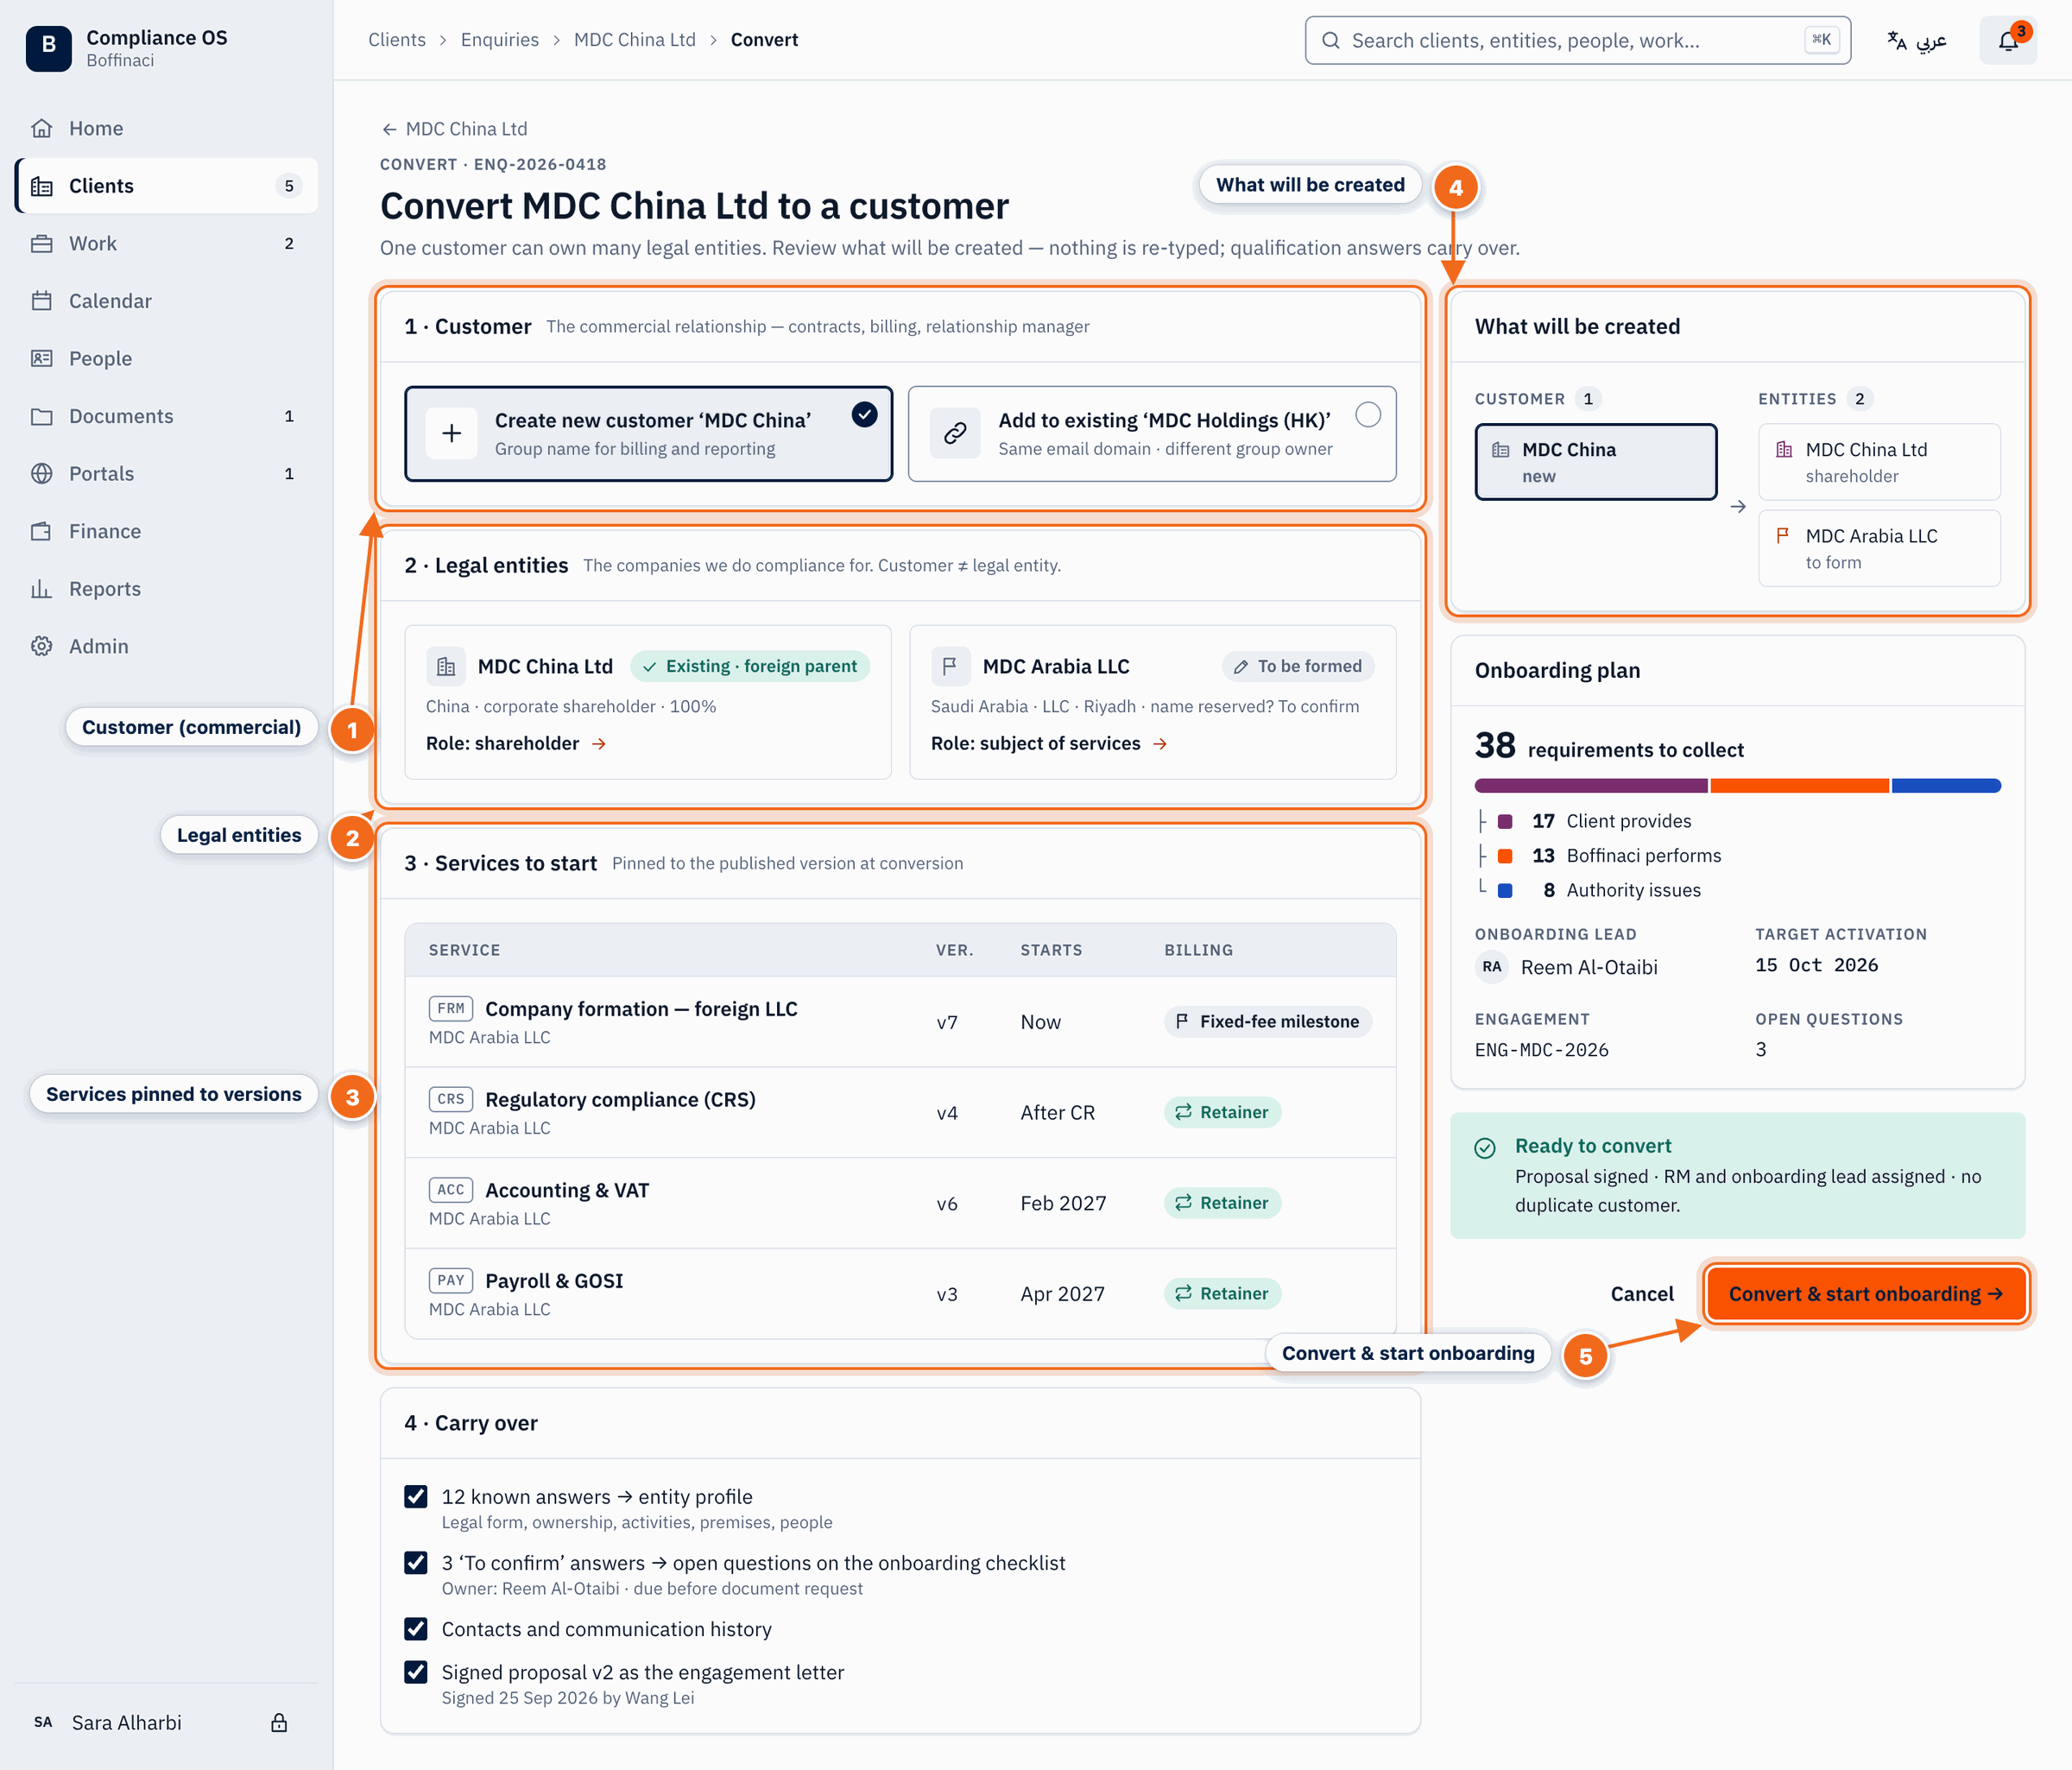The height and width of the screenshot is (1770, 2072).
Task: Click the purple Client provides swatch
Action: (x=1505, y=821)
